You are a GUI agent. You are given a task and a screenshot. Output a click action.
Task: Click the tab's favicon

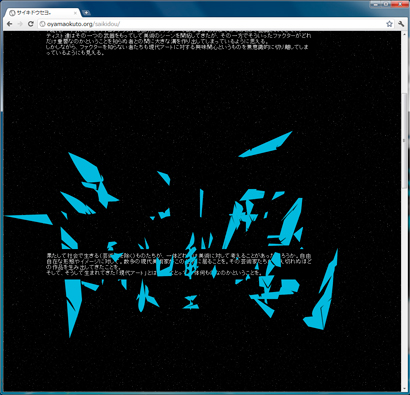tap(12, 13)
